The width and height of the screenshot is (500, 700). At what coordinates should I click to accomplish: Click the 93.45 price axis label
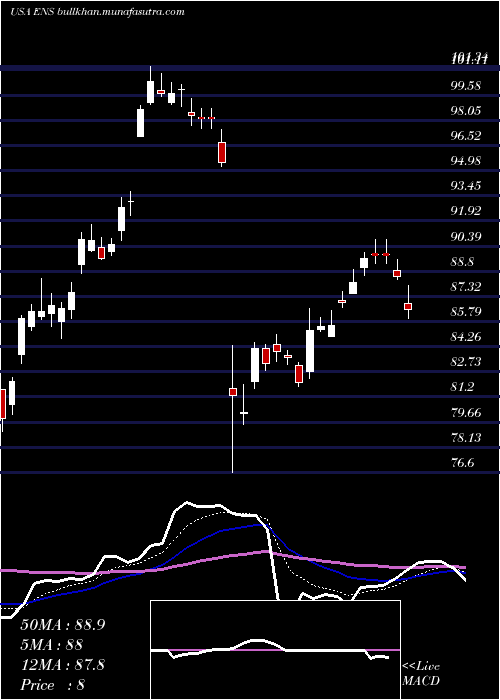(x=466, y=186)
